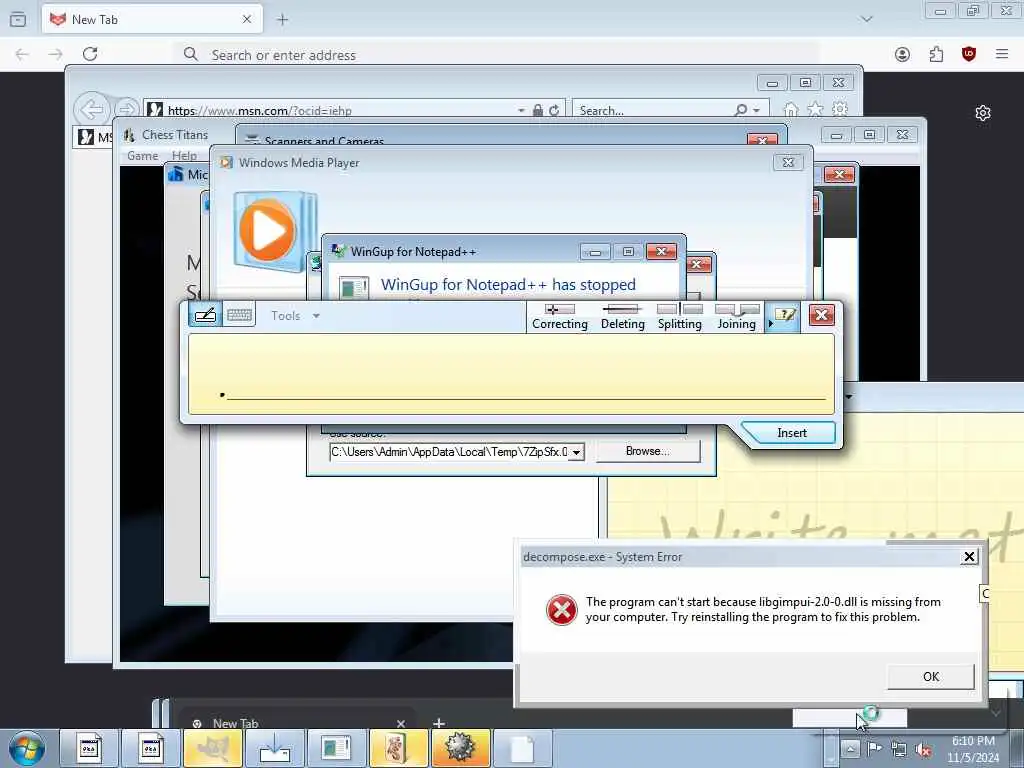Show the Deleting gesture demonstration
1024x768 pixels.
(622, 317)
